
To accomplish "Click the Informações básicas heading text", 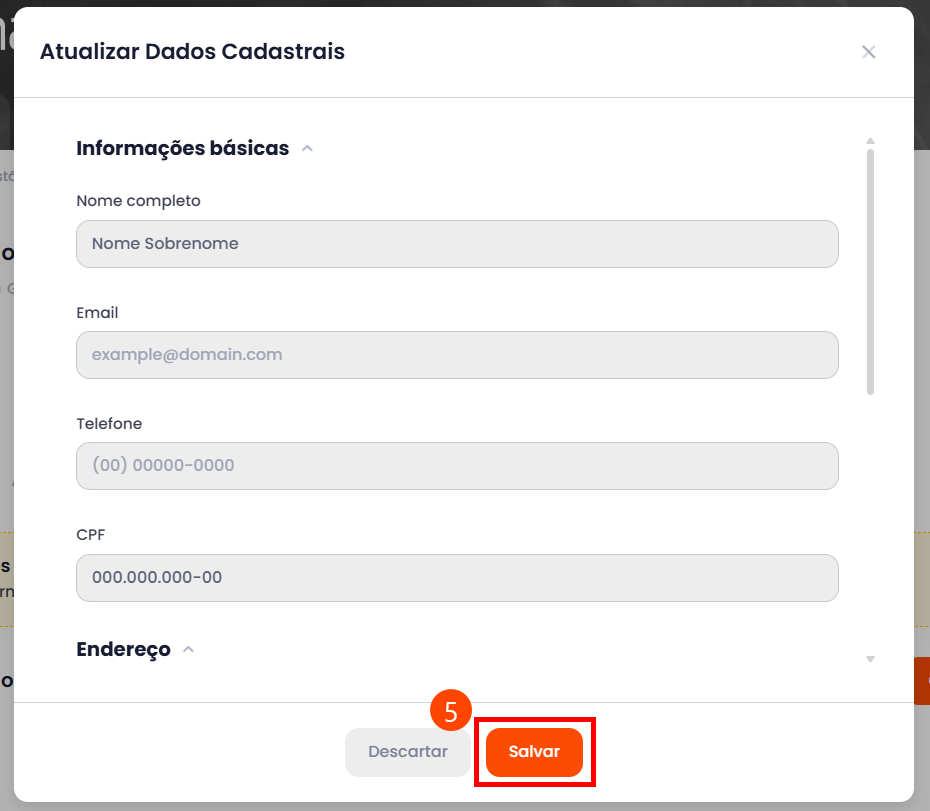I will pyautogui.click(x=182, y=149).
